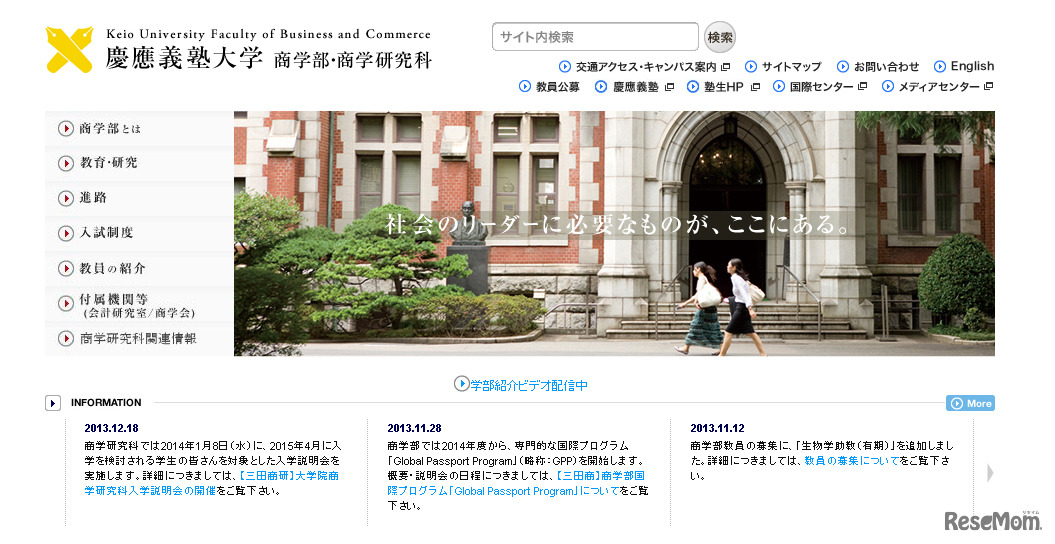The image size is (1055, 544).
Task: Open the 教員公募 link
Action: click(x=558, y=87)
